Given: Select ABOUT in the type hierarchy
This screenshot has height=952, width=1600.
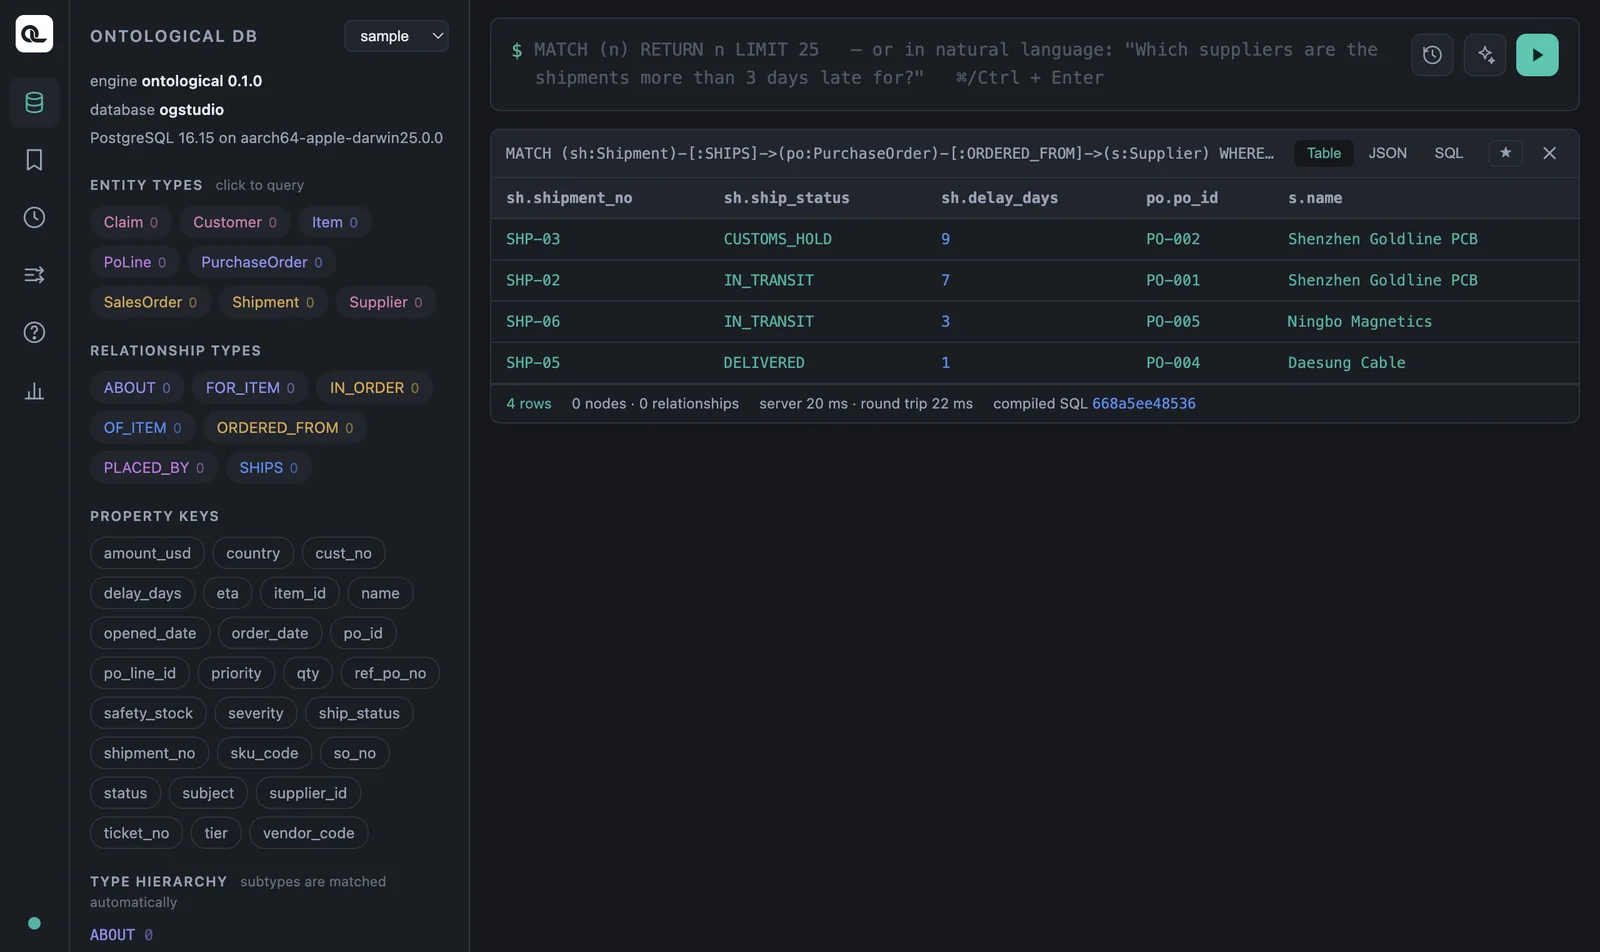Looking at the screenshot, I should point(112,935).
